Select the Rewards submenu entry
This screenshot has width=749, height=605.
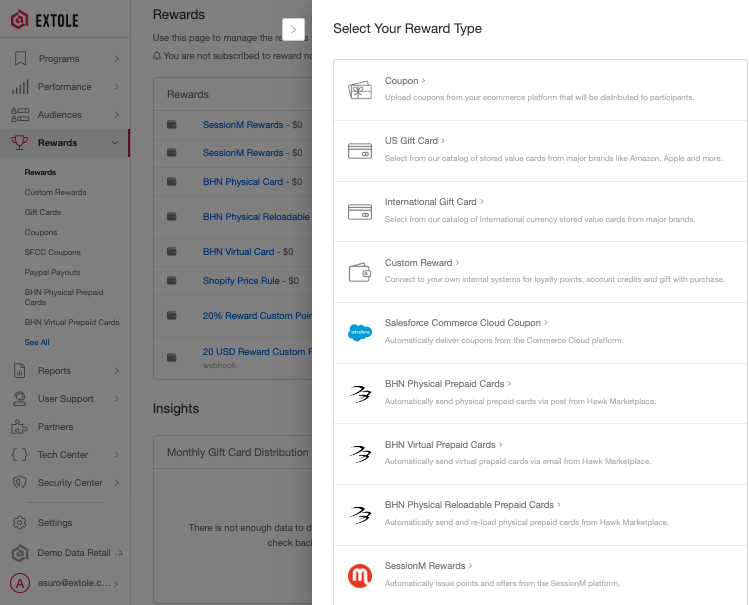click(40, 172)
